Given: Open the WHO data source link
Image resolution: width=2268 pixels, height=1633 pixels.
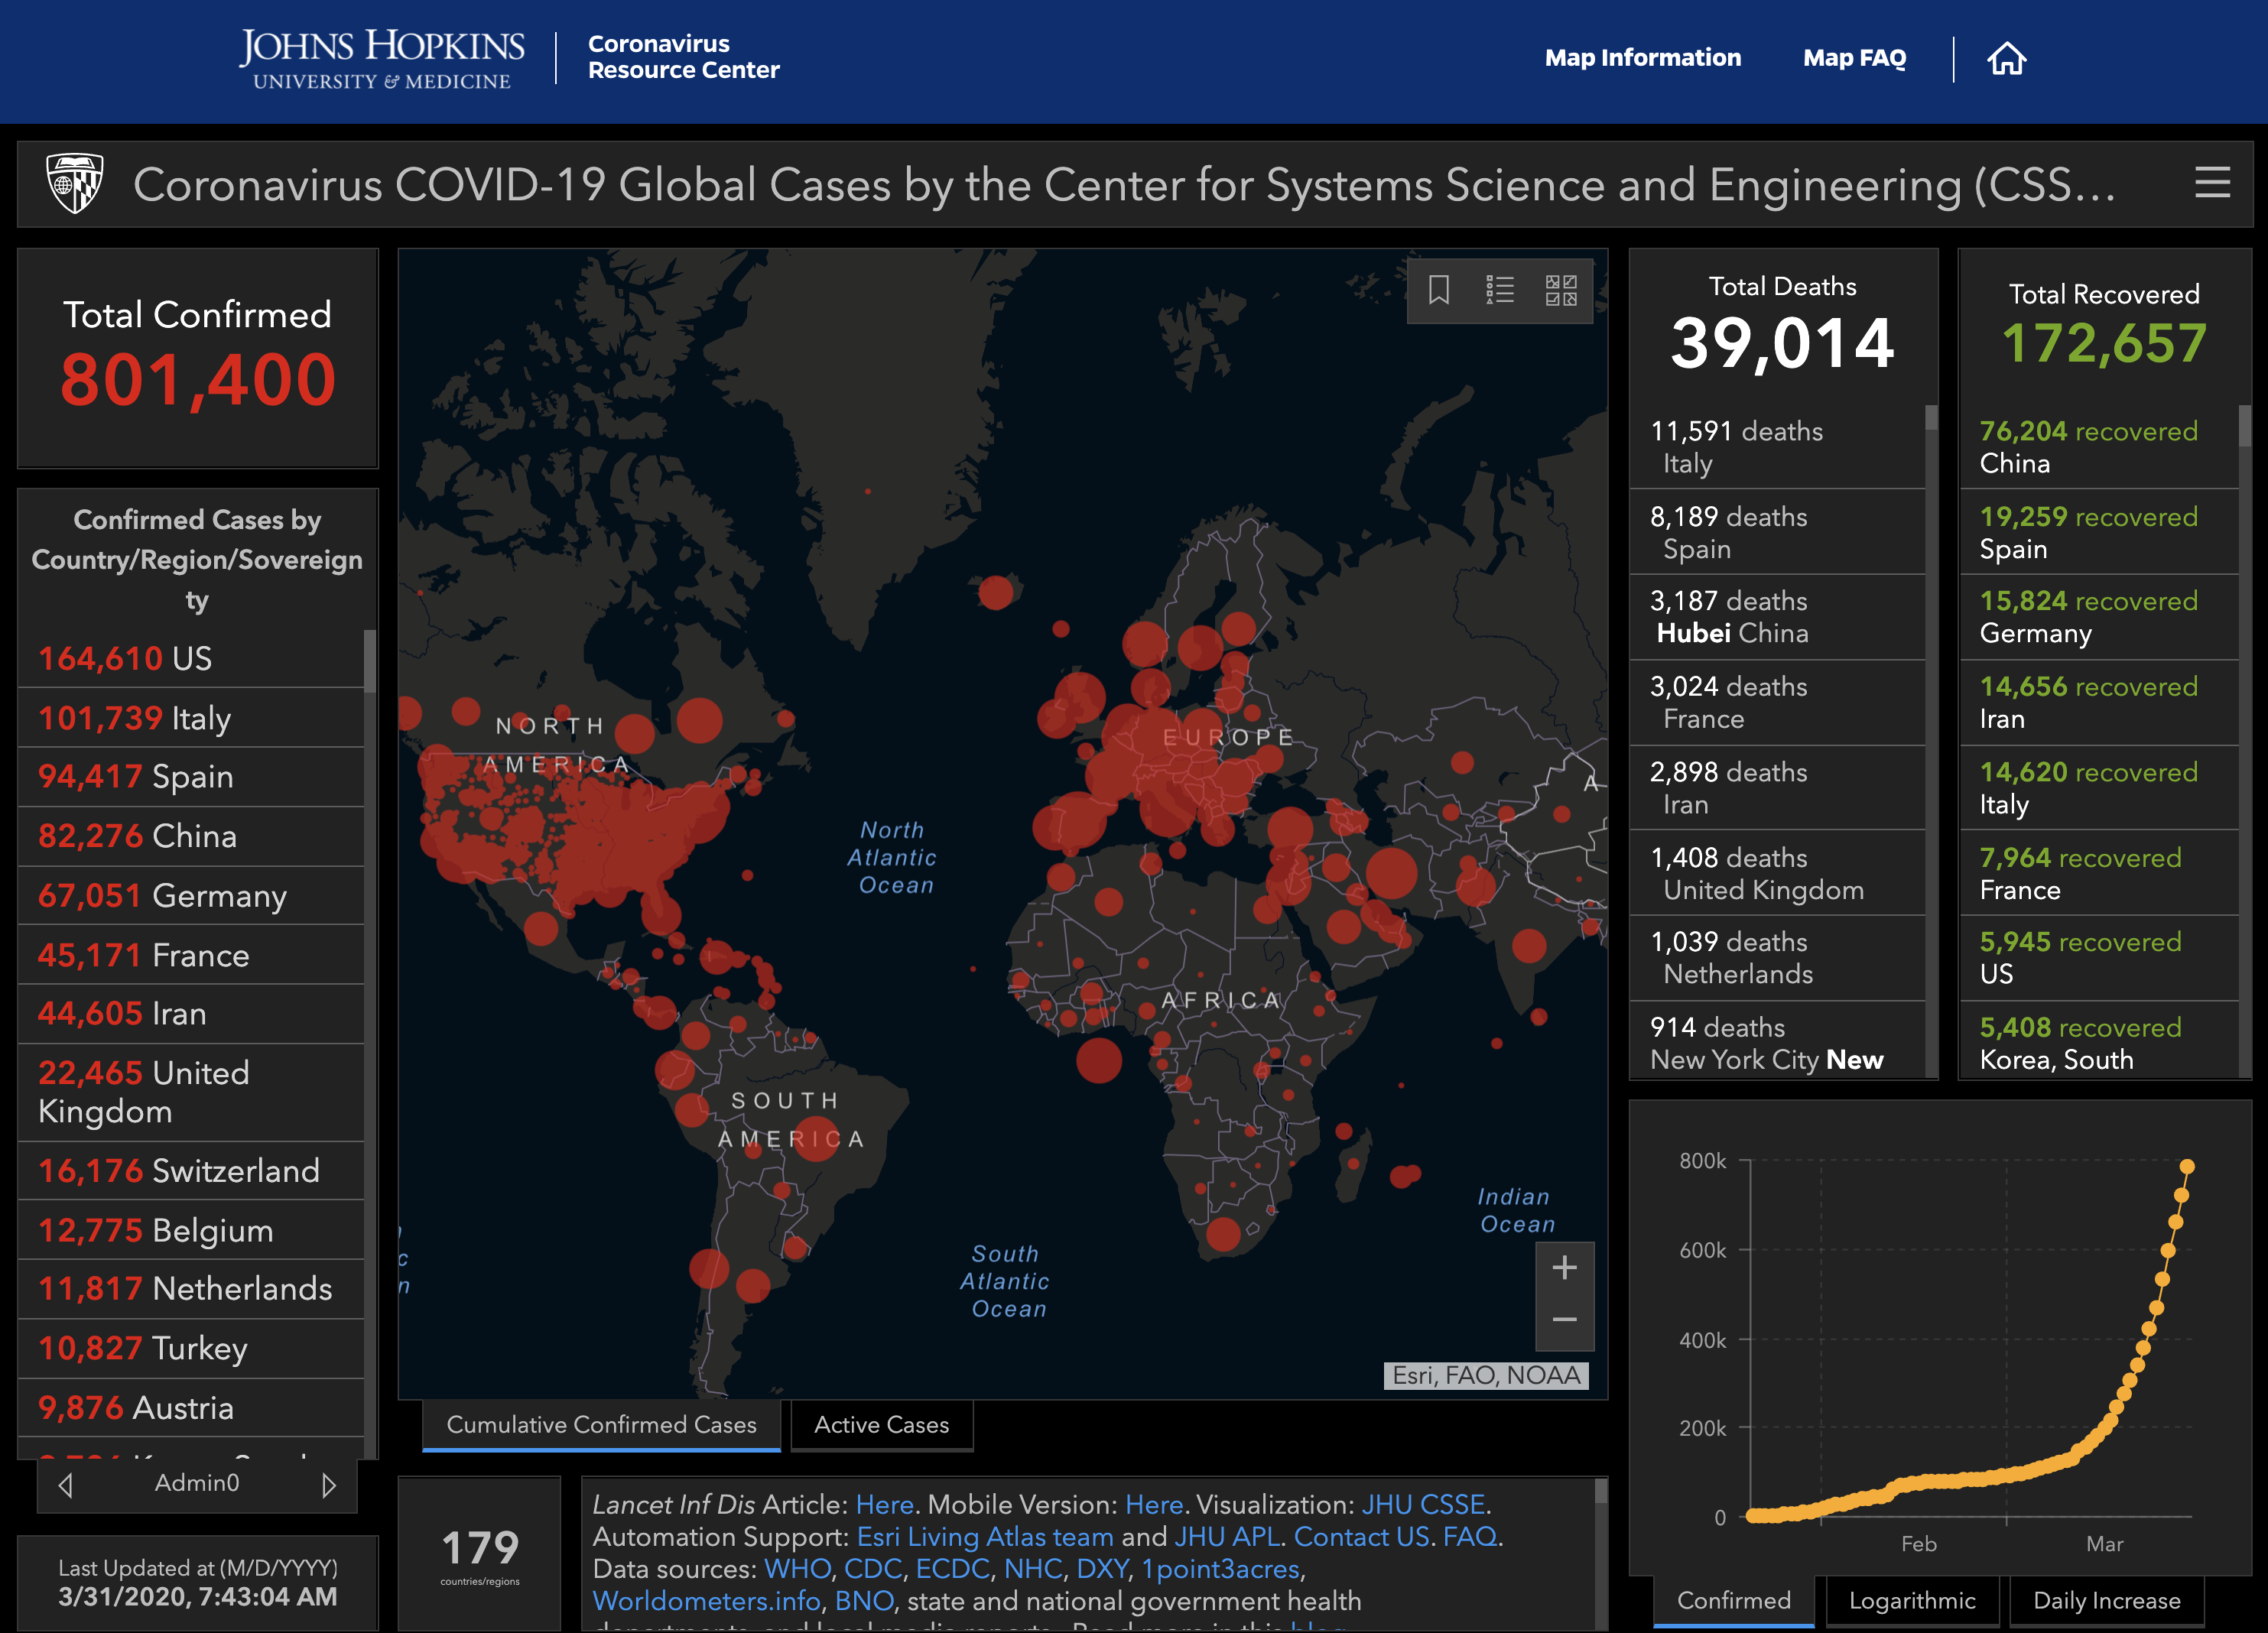Looking at the screenshot, I should [x=797, y=1569].
